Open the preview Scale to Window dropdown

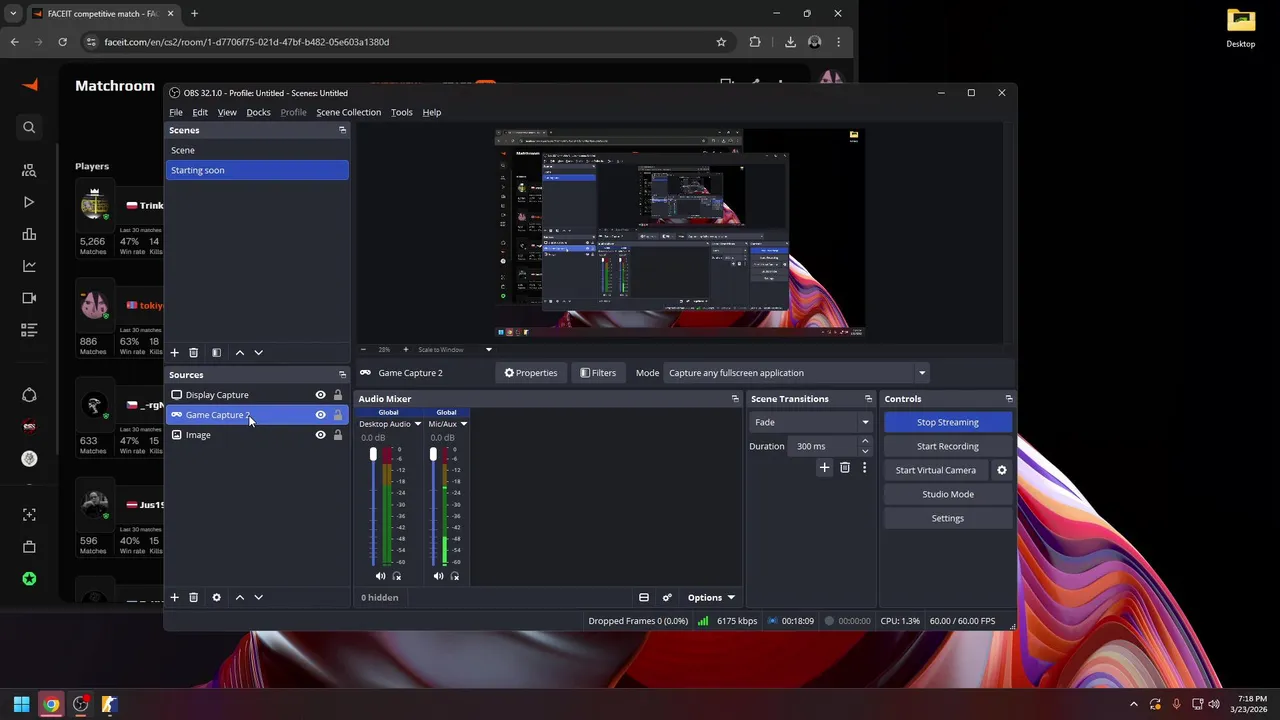tap(455, 350)
